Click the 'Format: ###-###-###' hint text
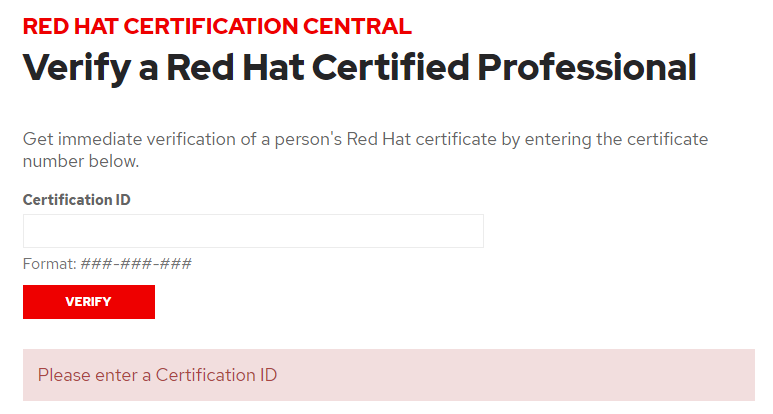 (107, 264)
